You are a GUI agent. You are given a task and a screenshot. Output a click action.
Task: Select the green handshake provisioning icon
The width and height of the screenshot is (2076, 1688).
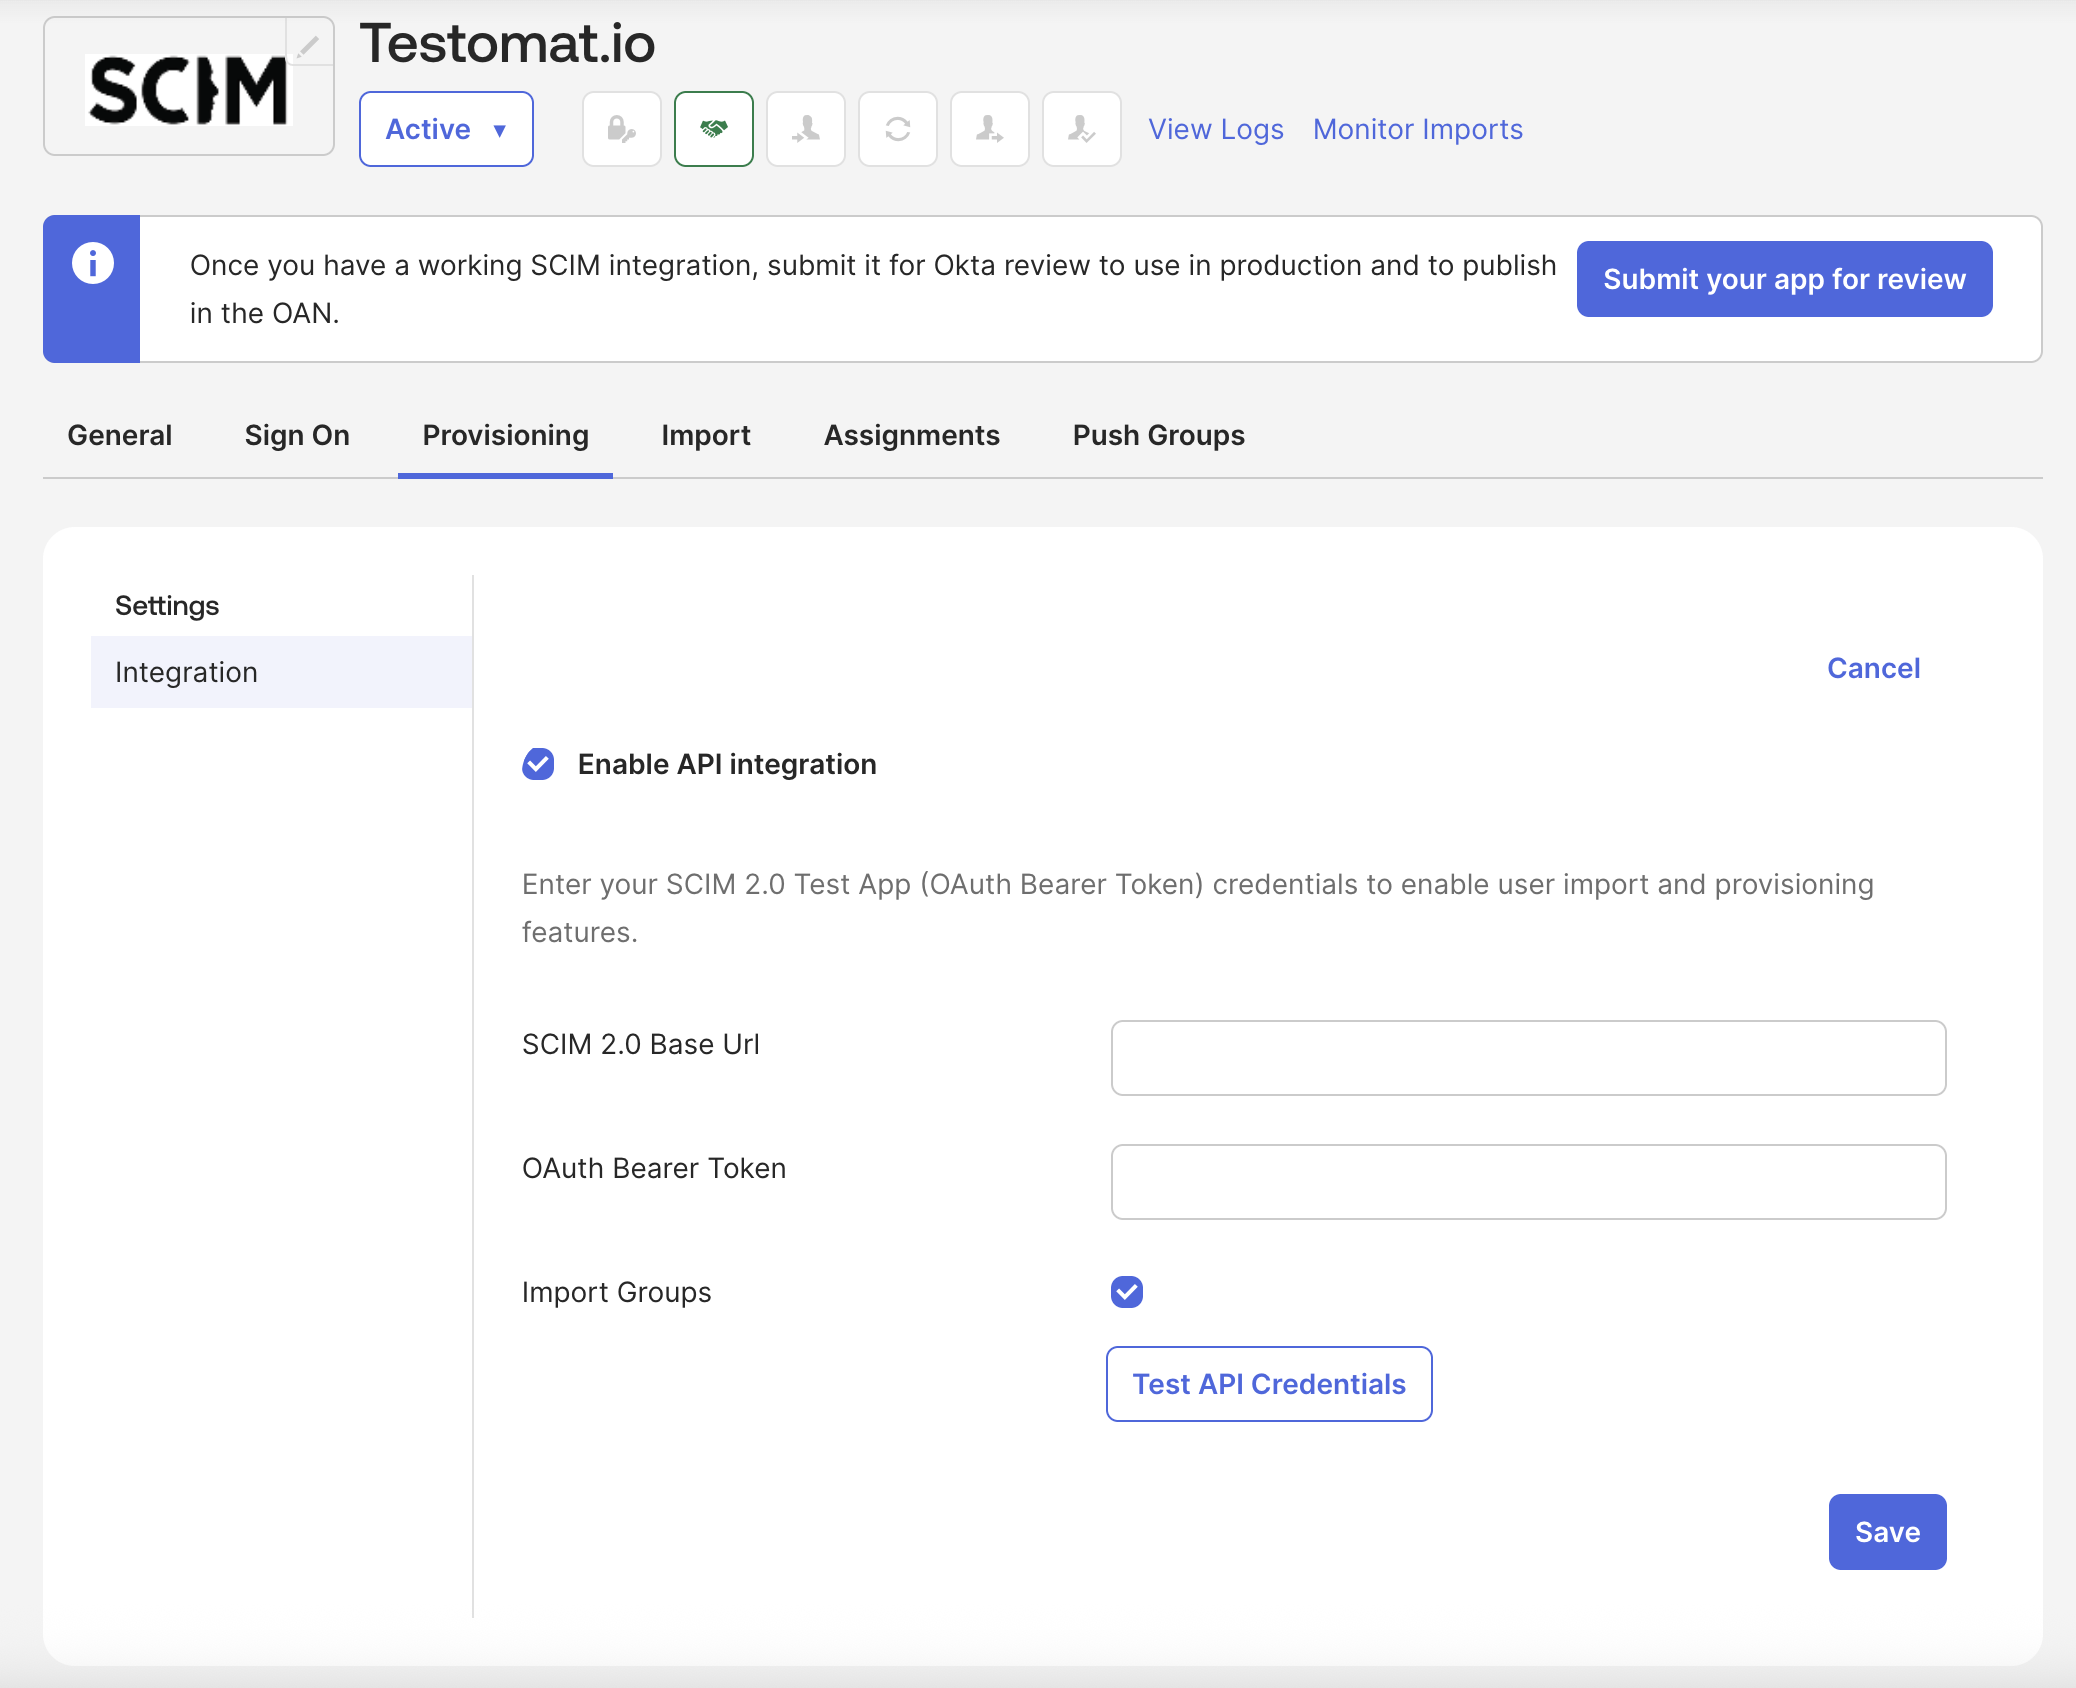point(713,128)
